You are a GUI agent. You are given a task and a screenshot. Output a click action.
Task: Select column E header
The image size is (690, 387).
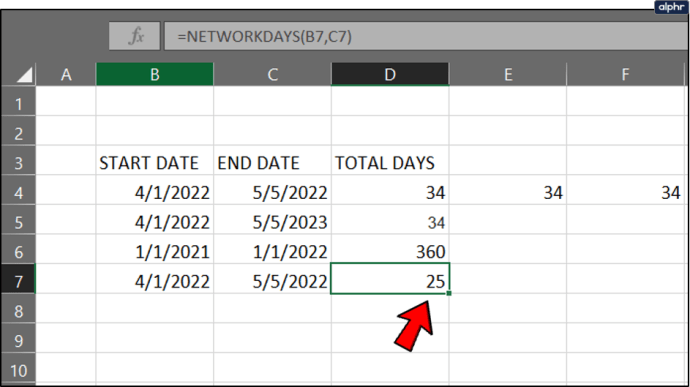pos(508,74)
